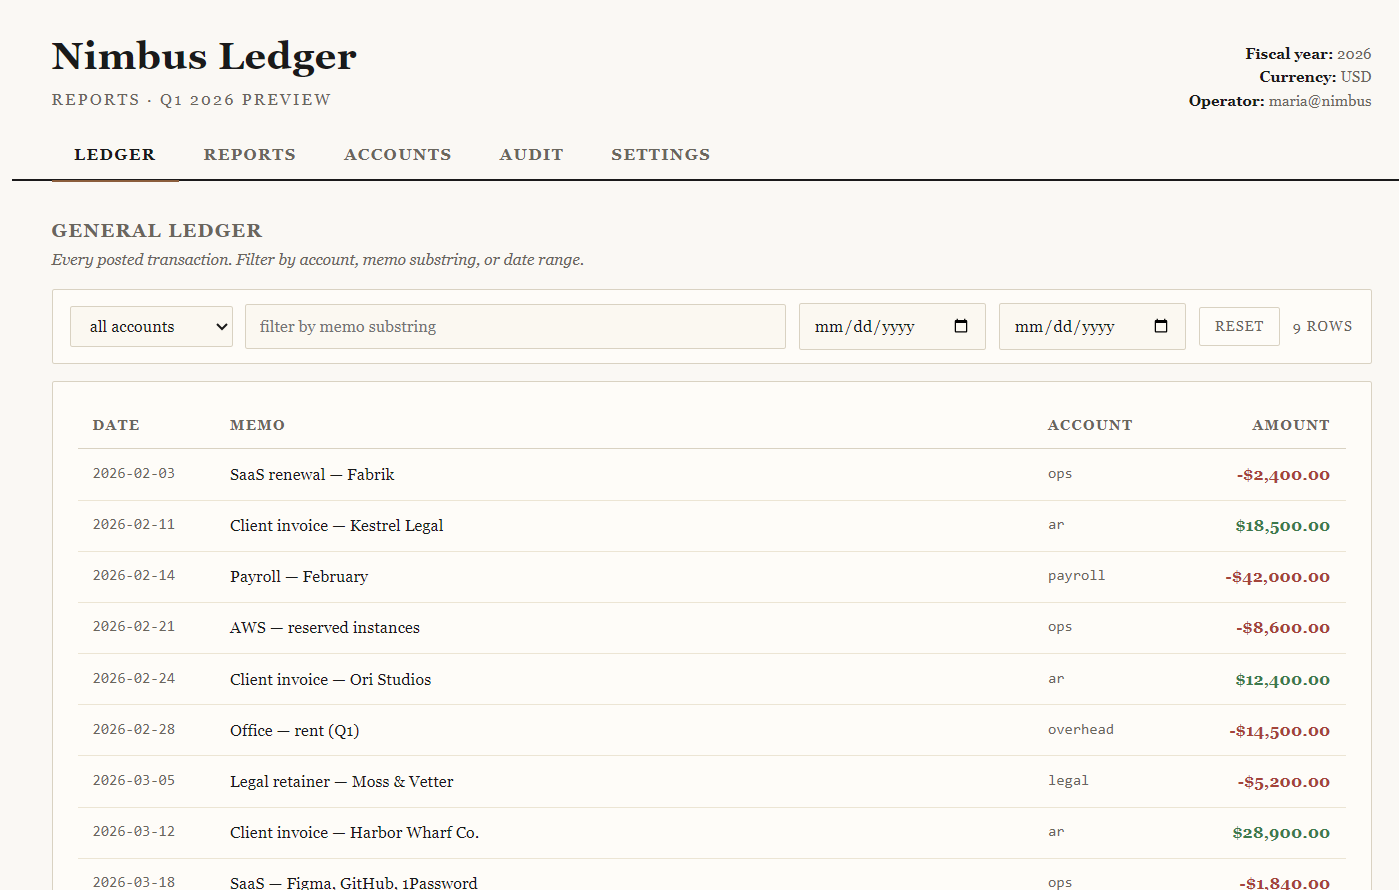Click the MEMO column header

(x=257, y=425)
